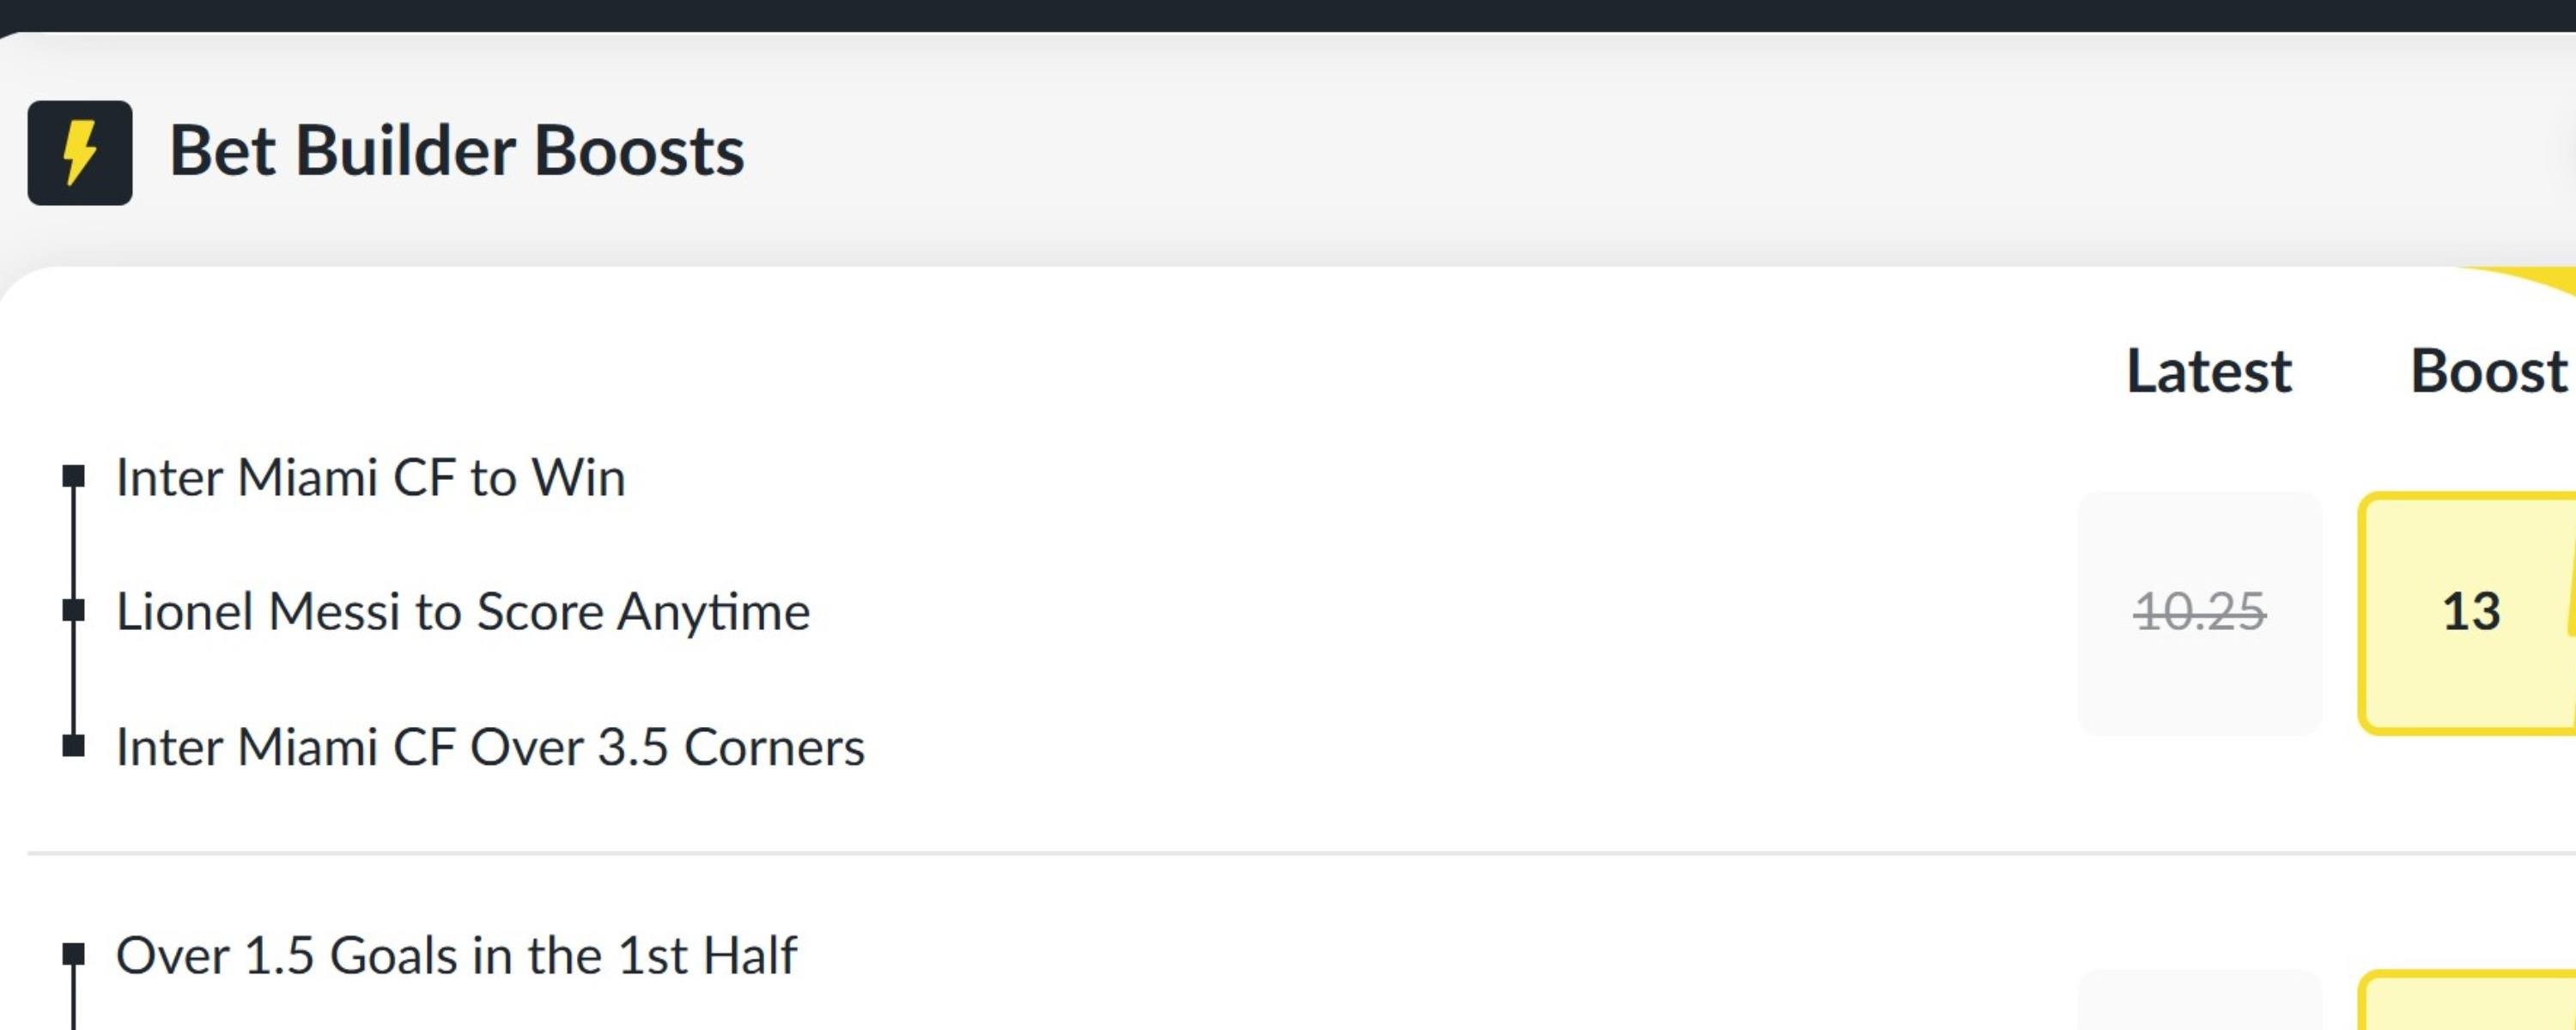Click the lightning bolt Bet Builder icon
Image resolution: width=2576 pixels, height=1030 pixels.
[x=80, y=153]
